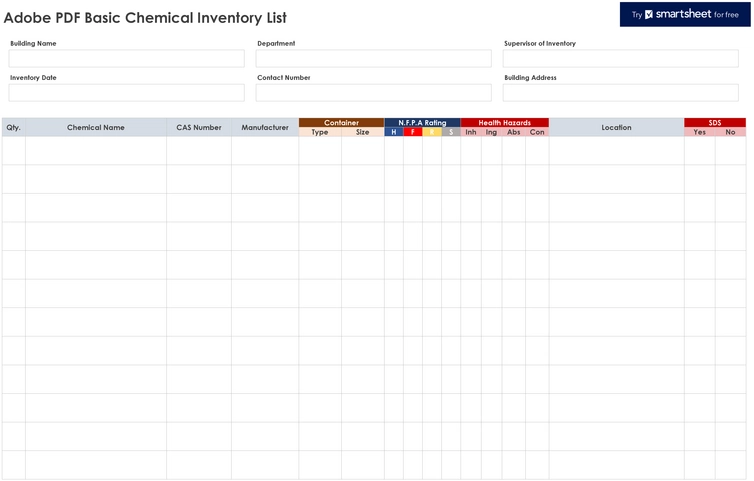754x481 pixels.
Task: Click the N.F.P.A Rating group header
Action: point(422,123)
